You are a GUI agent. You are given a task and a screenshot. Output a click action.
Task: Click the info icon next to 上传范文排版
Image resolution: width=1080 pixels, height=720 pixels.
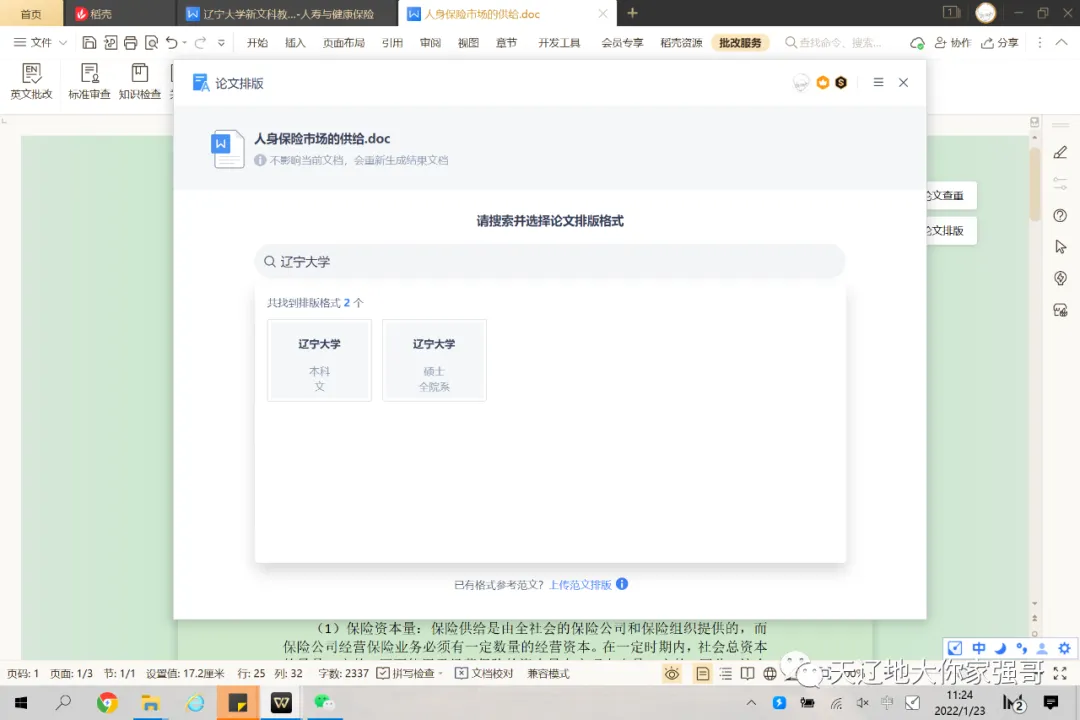click(x=622, y=584)
